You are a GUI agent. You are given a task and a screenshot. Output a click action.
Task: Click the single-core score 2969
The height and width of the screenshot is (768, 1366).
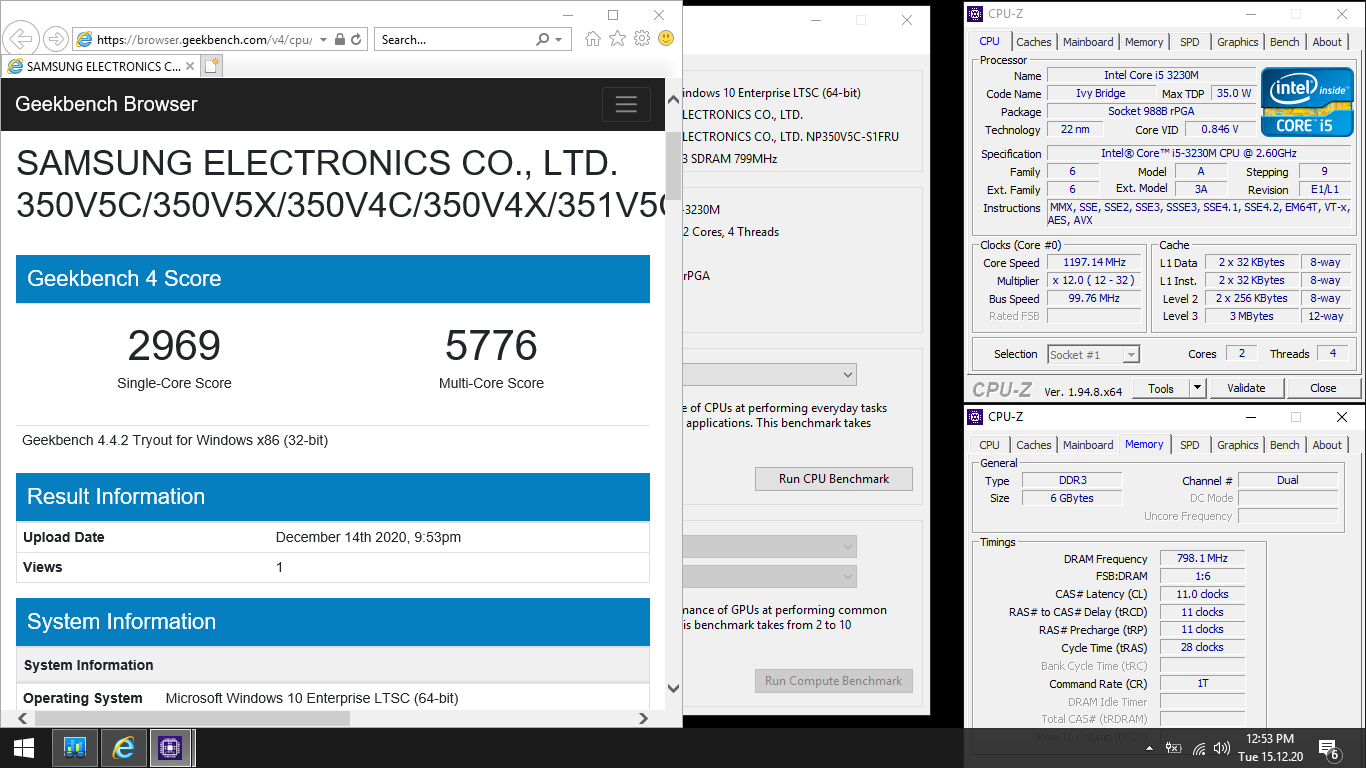pos(174,346)
